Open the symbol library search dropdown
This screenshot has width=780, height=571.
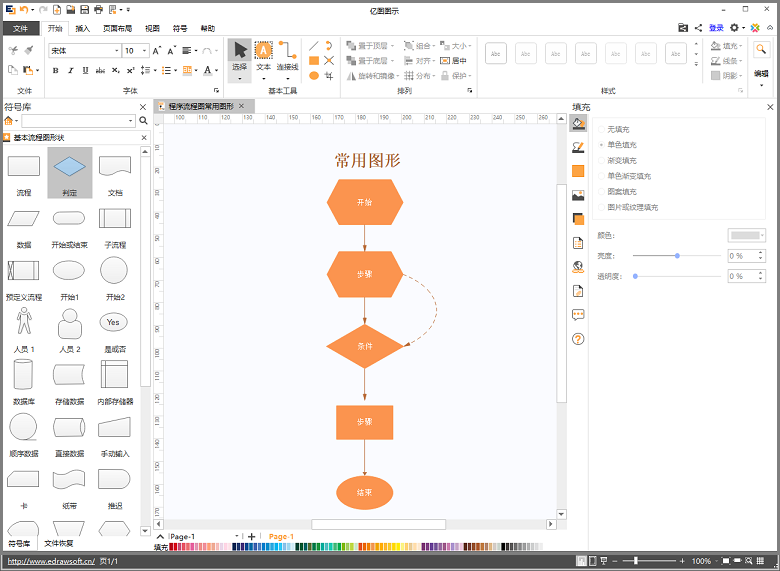click(131, 120)
